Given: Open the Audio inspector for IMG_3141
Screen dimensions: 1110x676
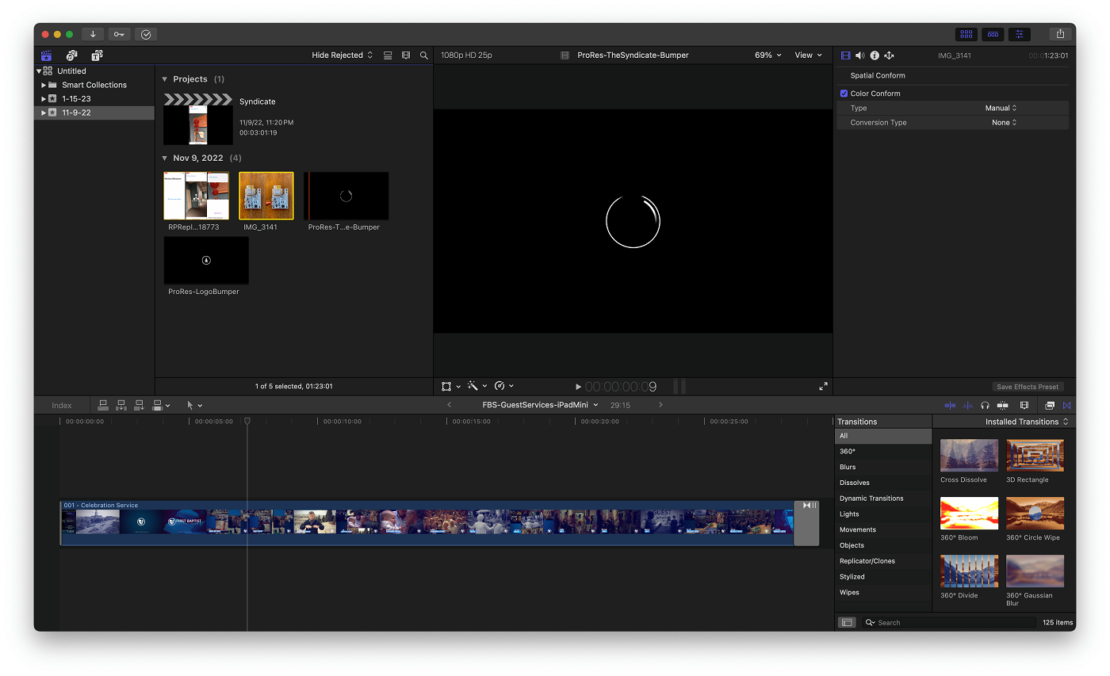Looking at the screenshot, I should (858, 55).
